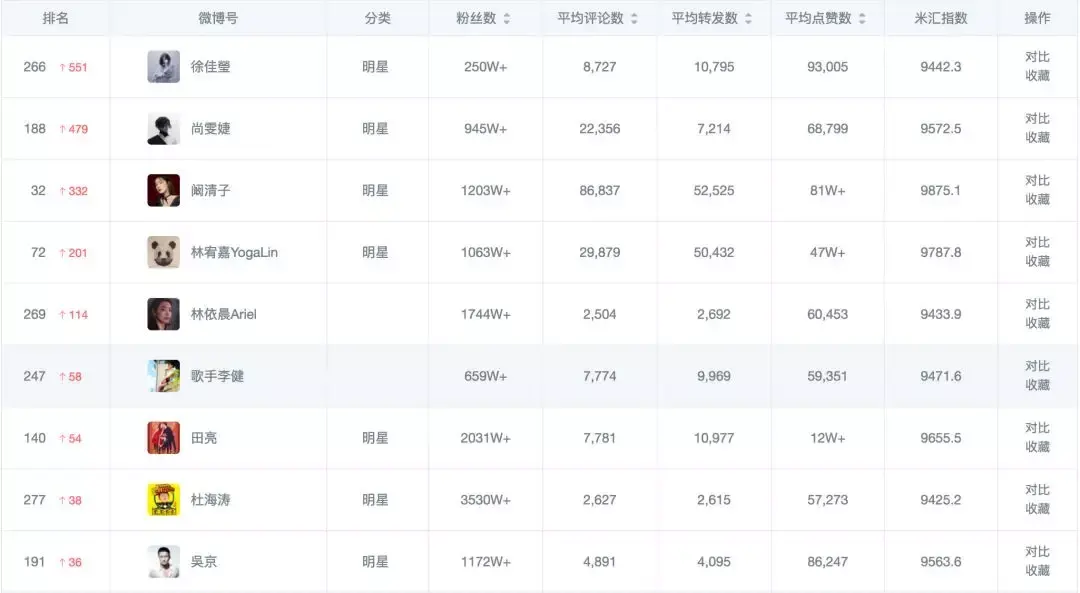Compare 阚清子 using the 对比 link
Screen dimensions: 1080x593
[1037, 181]
